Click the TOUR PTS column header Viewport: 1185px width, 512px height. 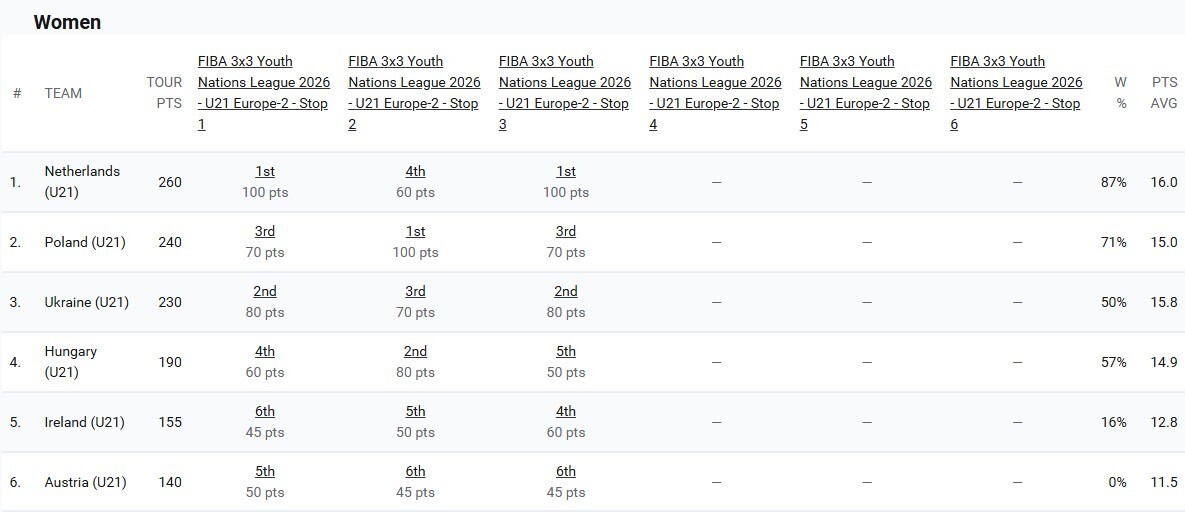click(164, 93)
